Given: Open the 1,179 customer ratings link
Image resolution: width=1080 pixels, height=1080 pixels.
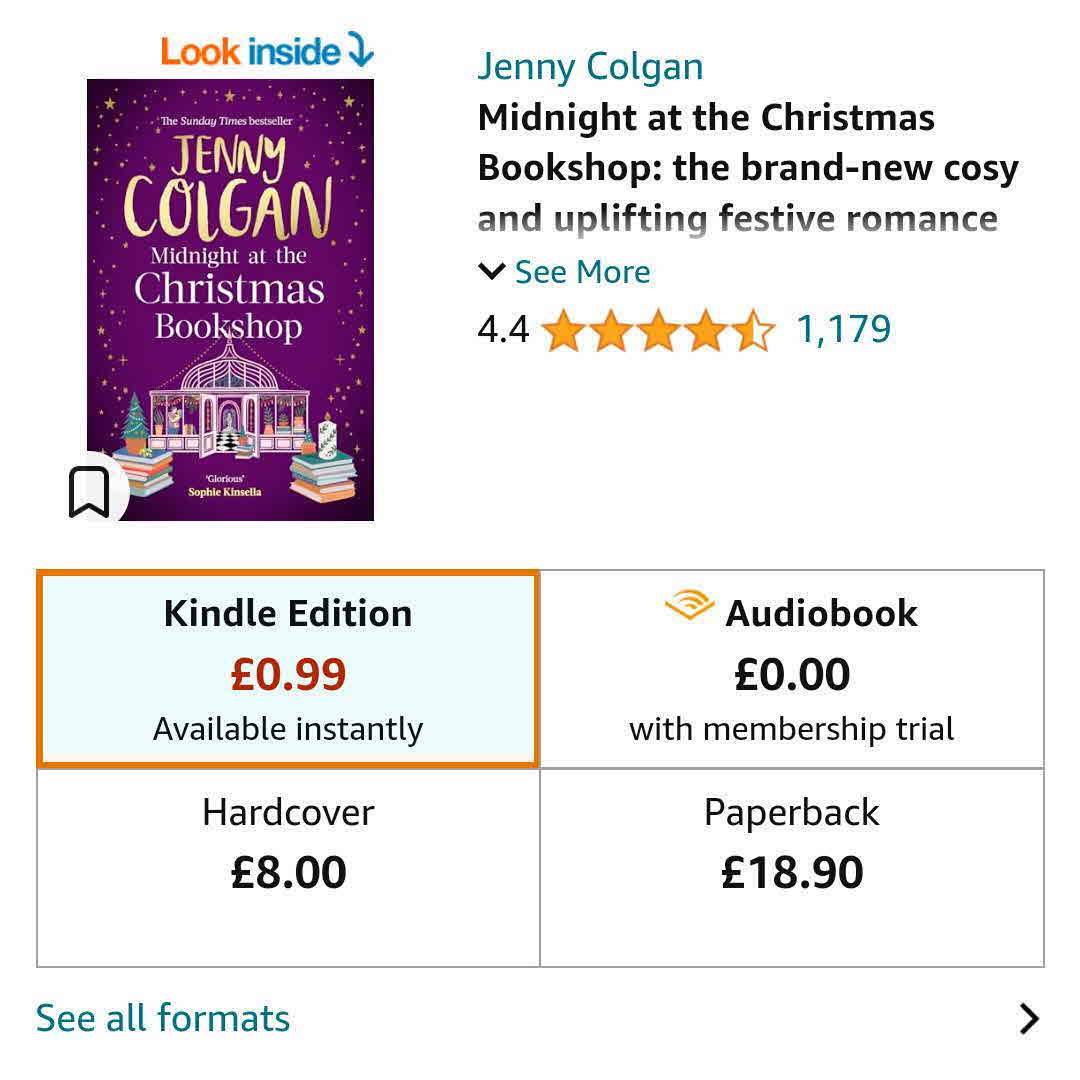Looking at the screenshot, I should (x=843, y=329).
